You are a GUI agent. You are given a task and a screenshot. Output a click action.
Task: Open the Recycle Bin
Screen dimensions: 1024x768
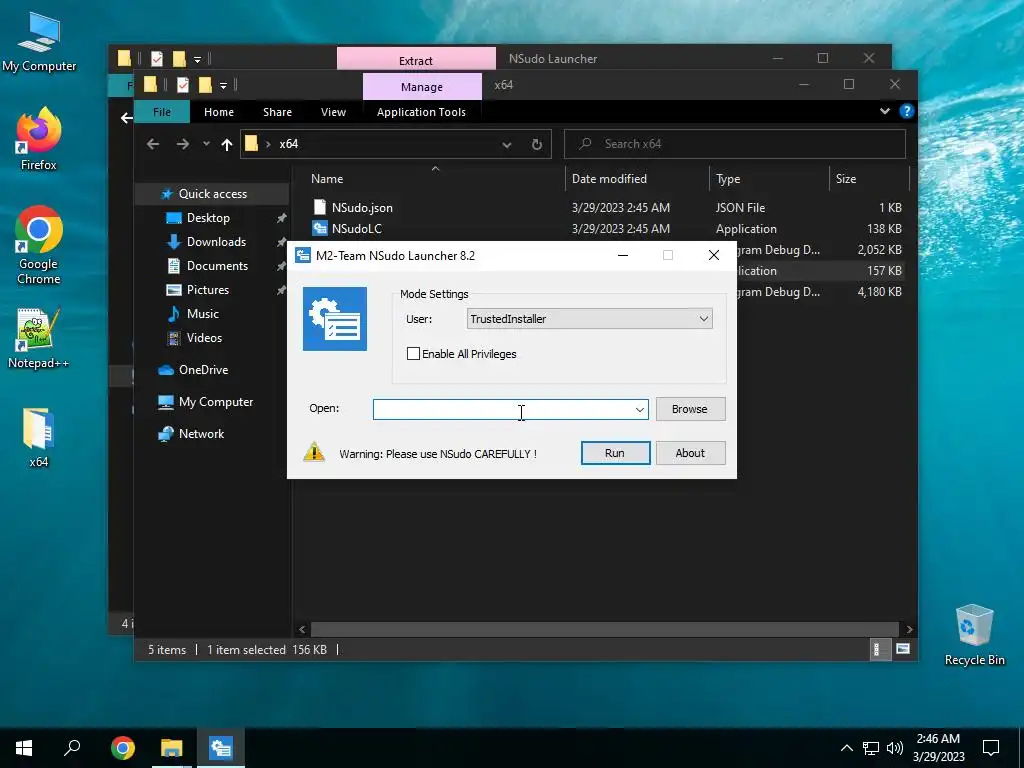[974, 635]
